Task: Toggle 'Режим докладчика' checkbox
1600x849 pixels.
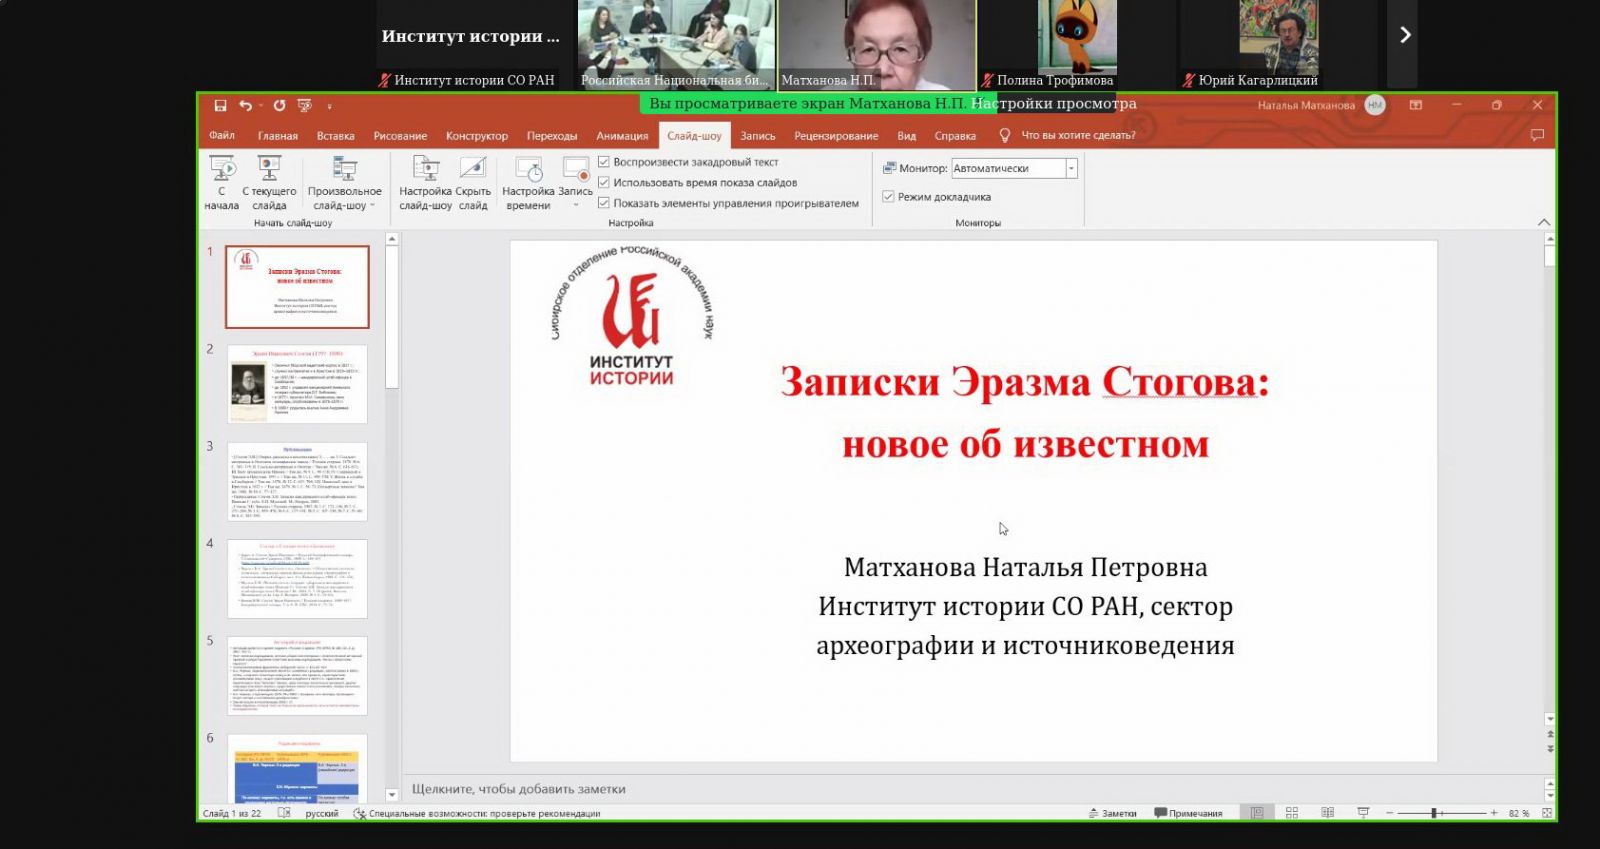Action: click(x=888, y=197)
